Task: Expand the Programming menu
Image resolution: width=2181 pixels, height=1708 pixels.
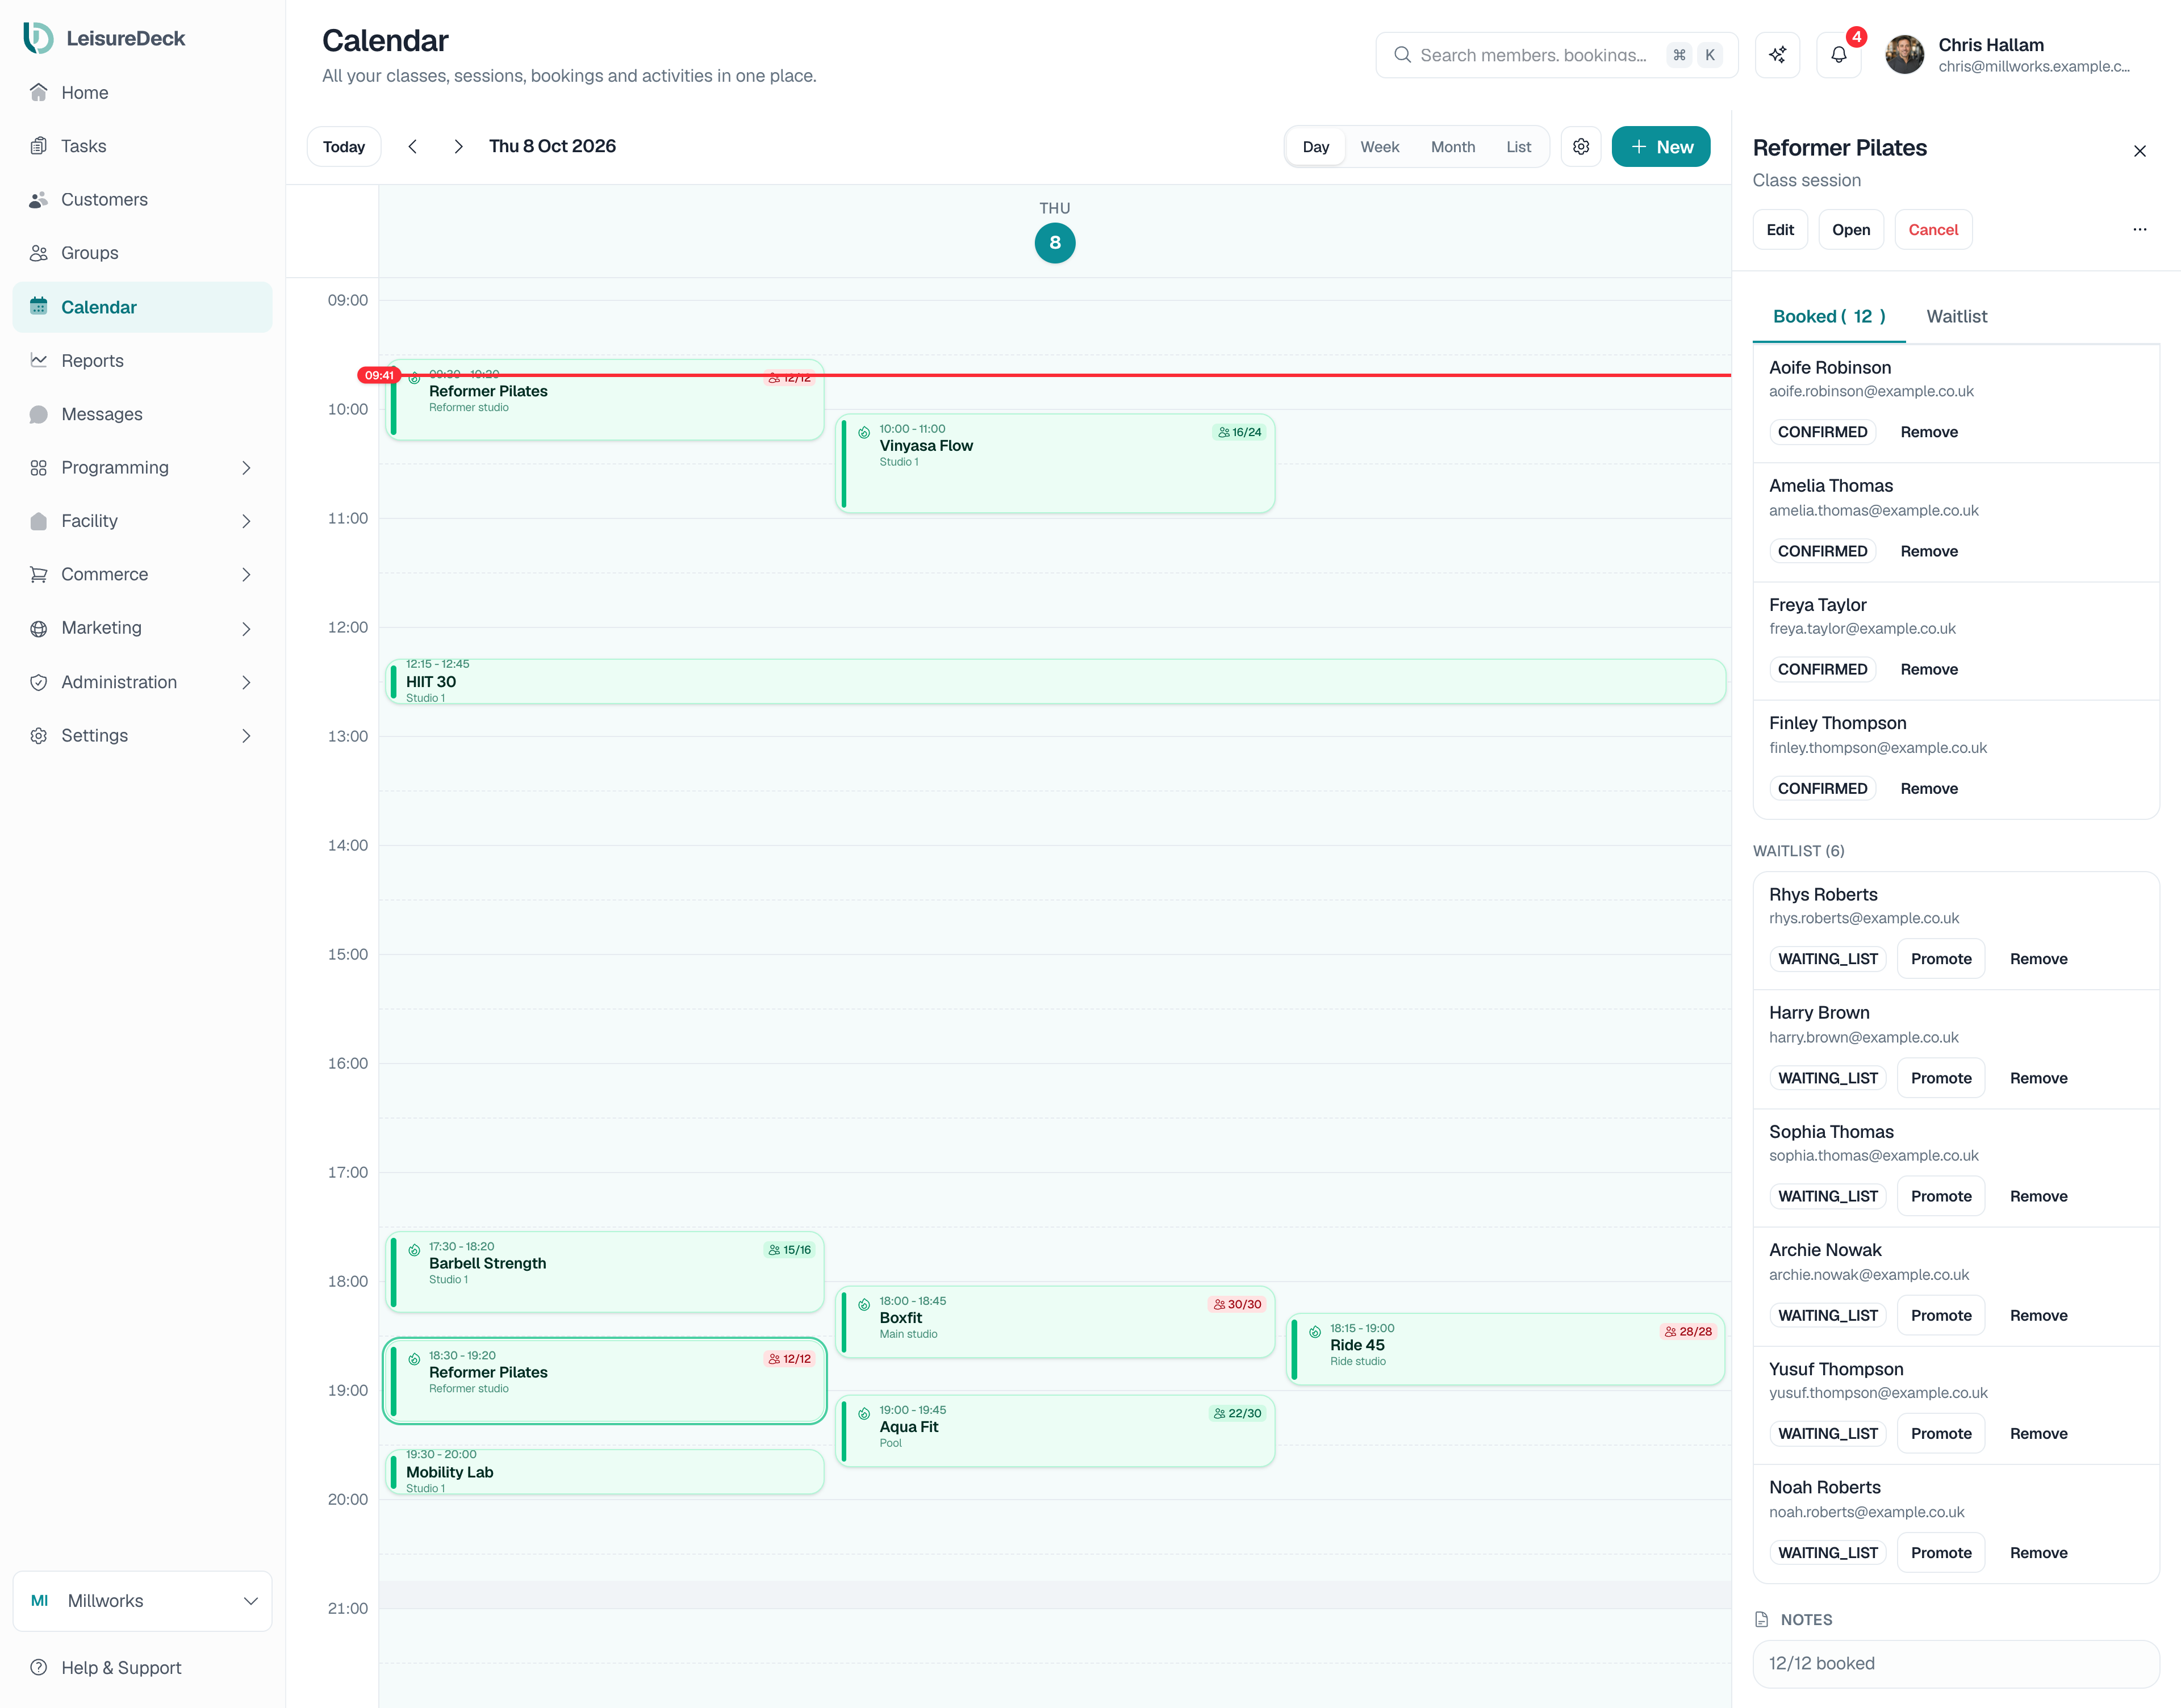Action: (142, 468)
